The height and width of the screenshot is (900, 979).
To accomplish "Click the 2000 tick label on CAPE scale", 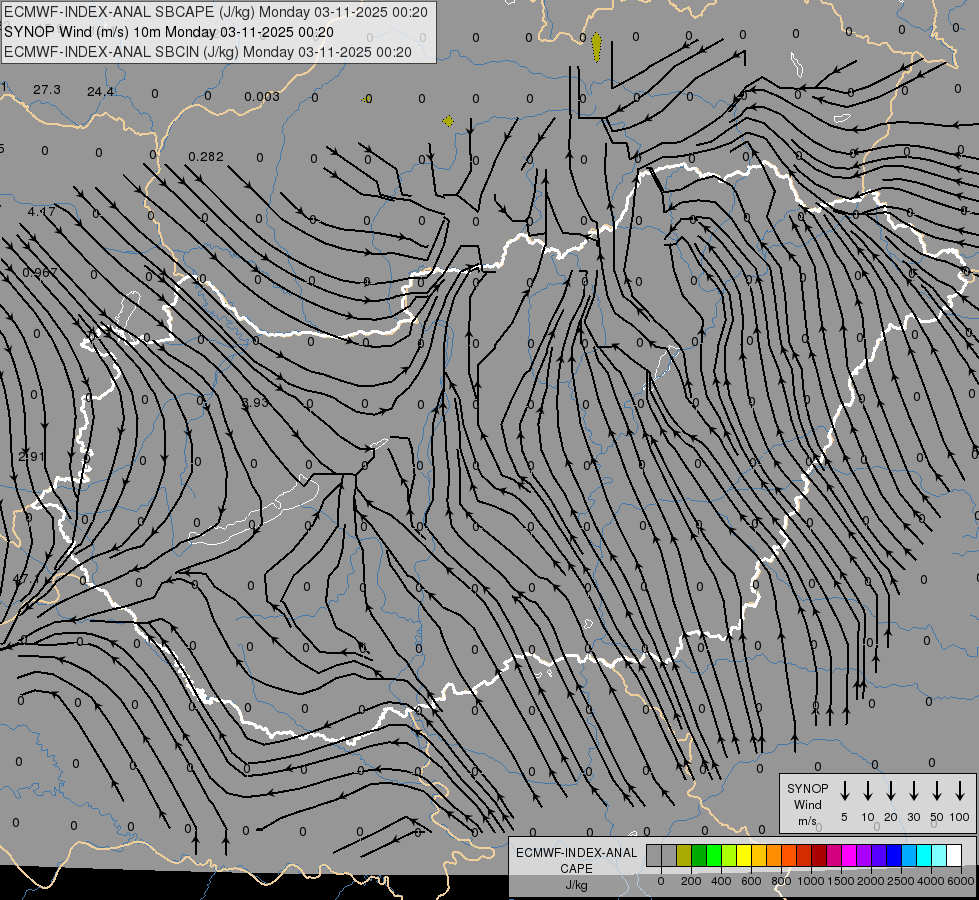I will [x=870, y=881].
